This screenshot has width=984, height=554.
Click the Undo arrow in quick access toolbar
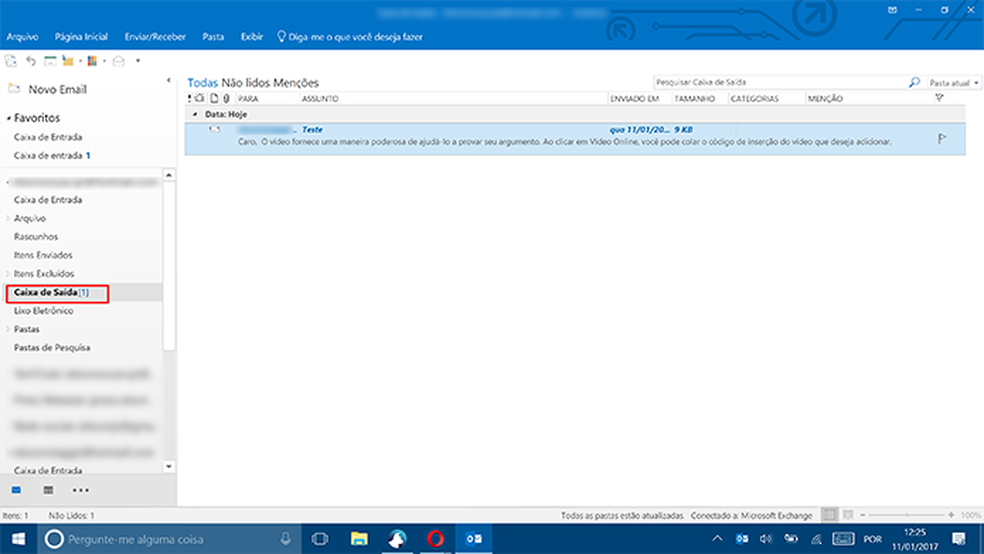click(x=31, y=61)
